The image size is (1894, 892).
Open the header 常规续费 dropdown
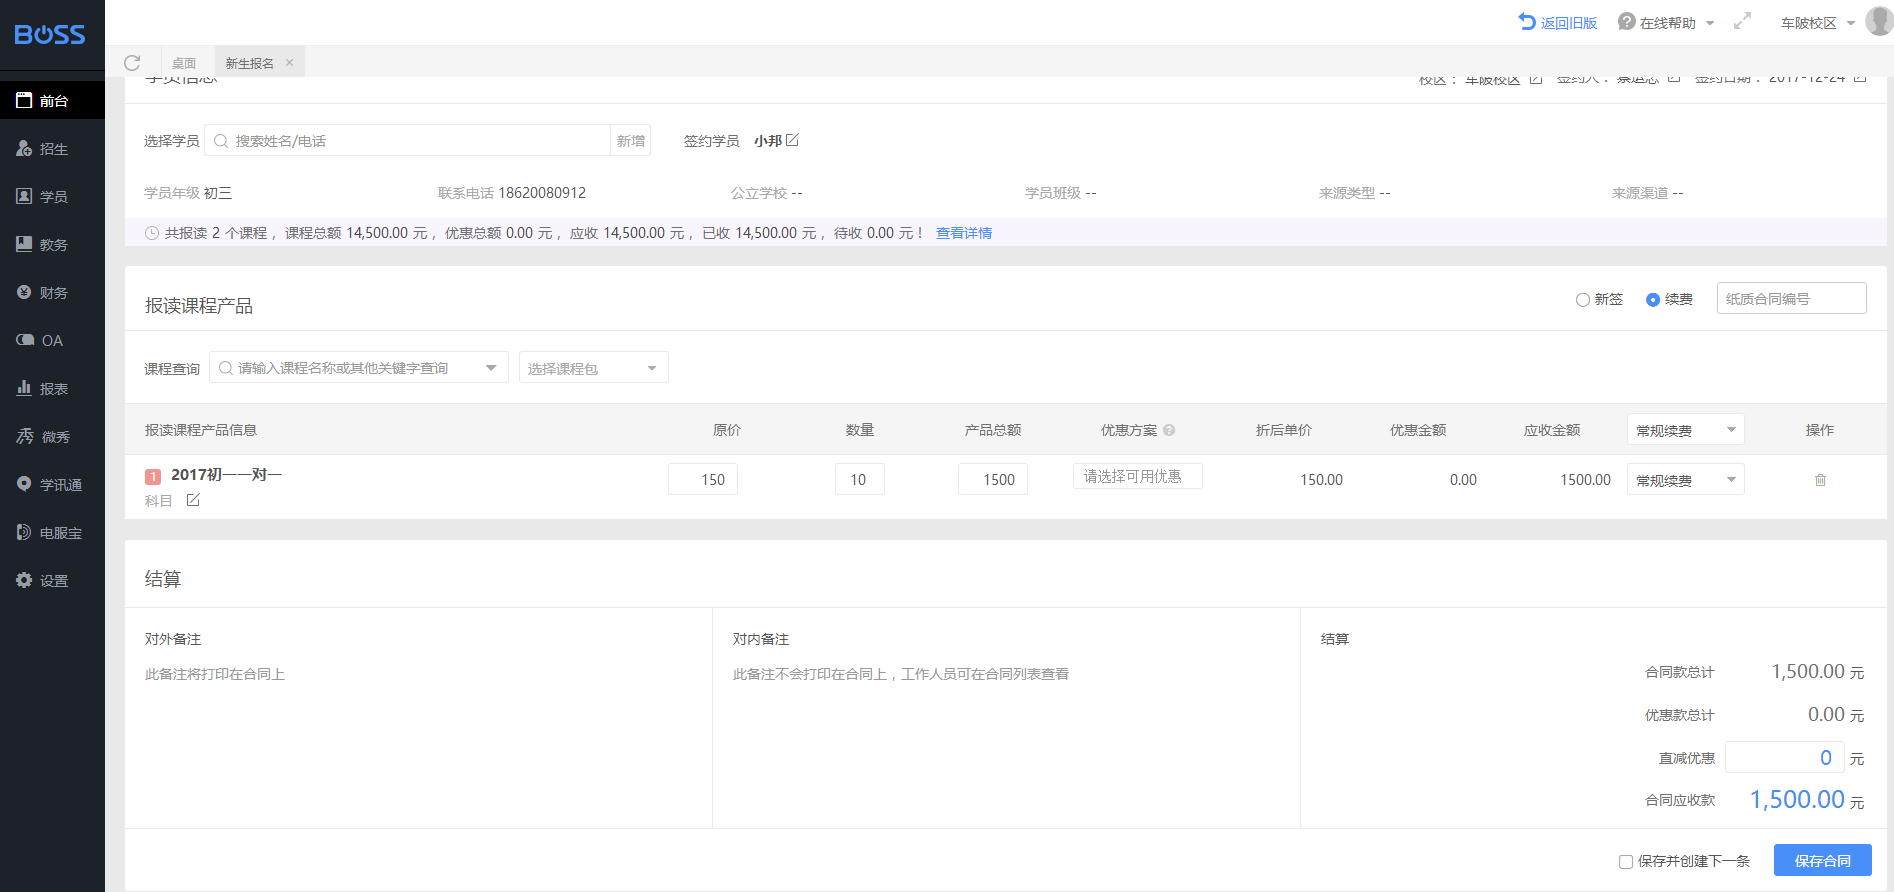point(1686,430)
